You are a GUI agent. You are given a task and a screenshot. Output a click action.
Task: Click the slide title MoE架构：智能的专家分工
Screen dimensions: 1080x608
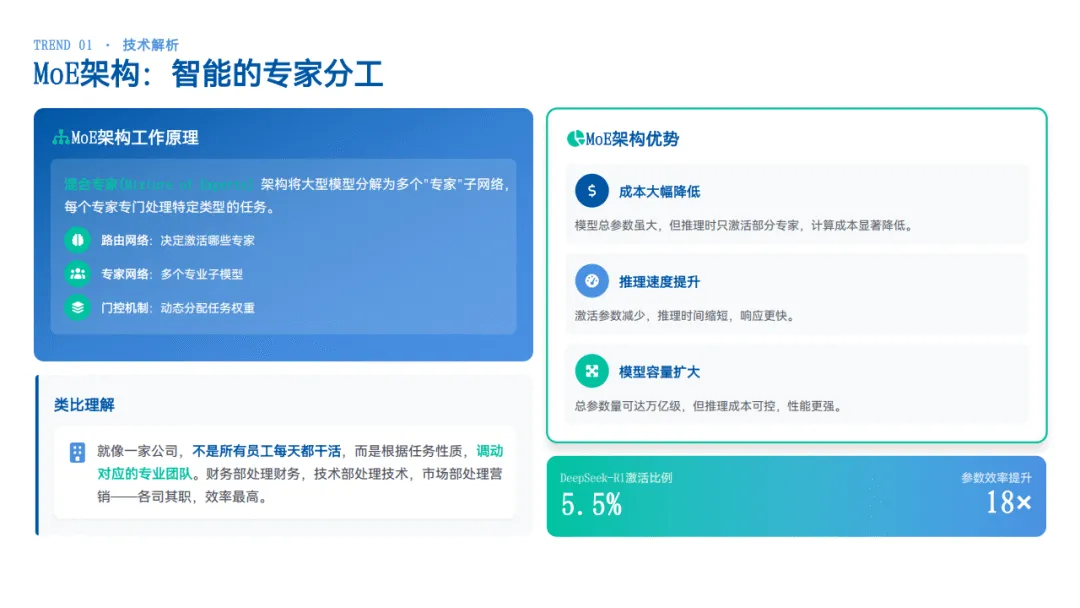click(x=208, y=74)
